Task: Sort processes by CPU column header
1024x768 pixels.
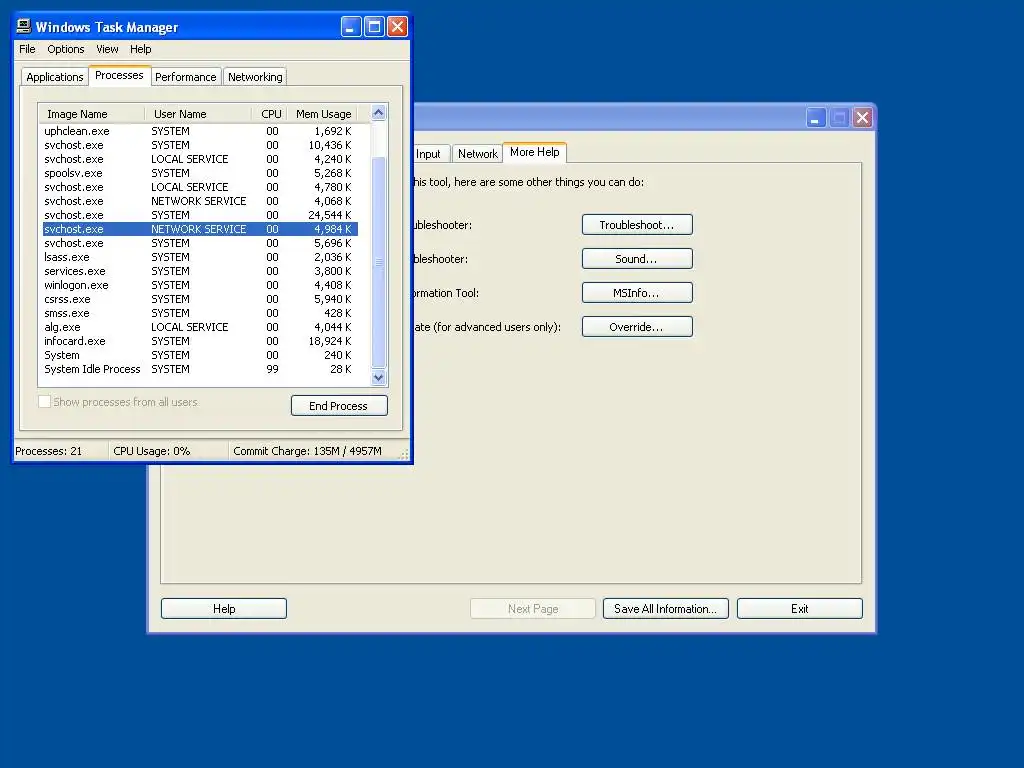Action: (270, 114)
